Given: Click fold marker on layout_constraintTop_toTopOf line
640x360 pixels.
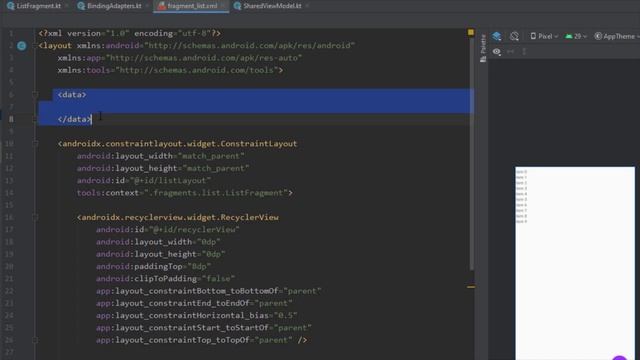Looking at the screenshot, I should (36, 340).
